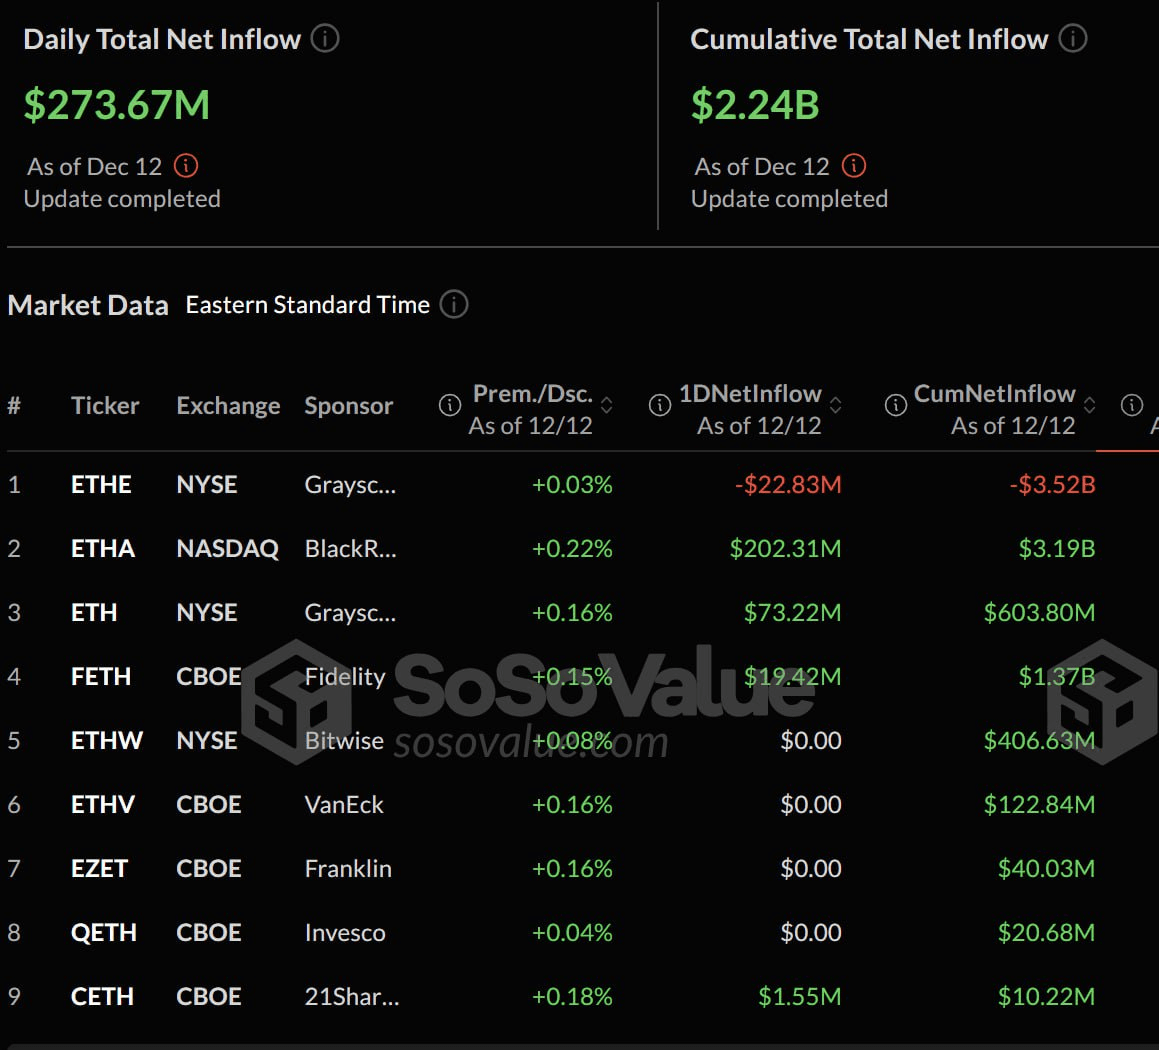Click the +0.04% premium cell for QETH
The width and height of the screenshot is (1159, 1050).
pyautogui.click(x=572, y=933)
